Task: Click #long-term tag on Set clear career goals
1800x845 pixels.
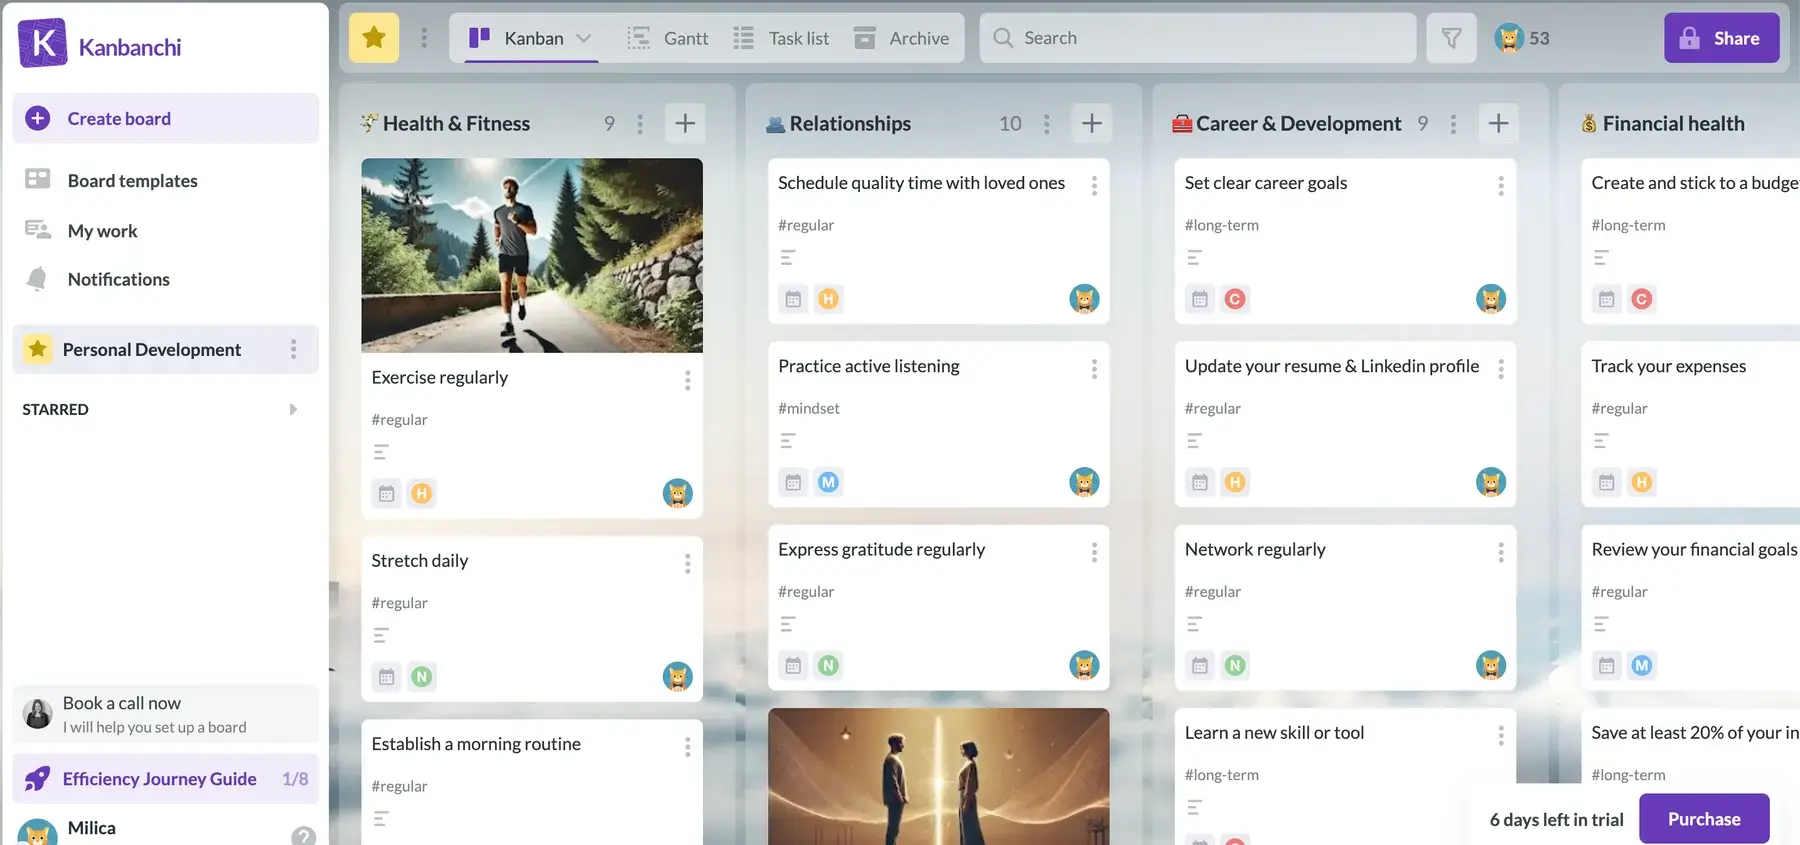Action: tap(1221, 225)
